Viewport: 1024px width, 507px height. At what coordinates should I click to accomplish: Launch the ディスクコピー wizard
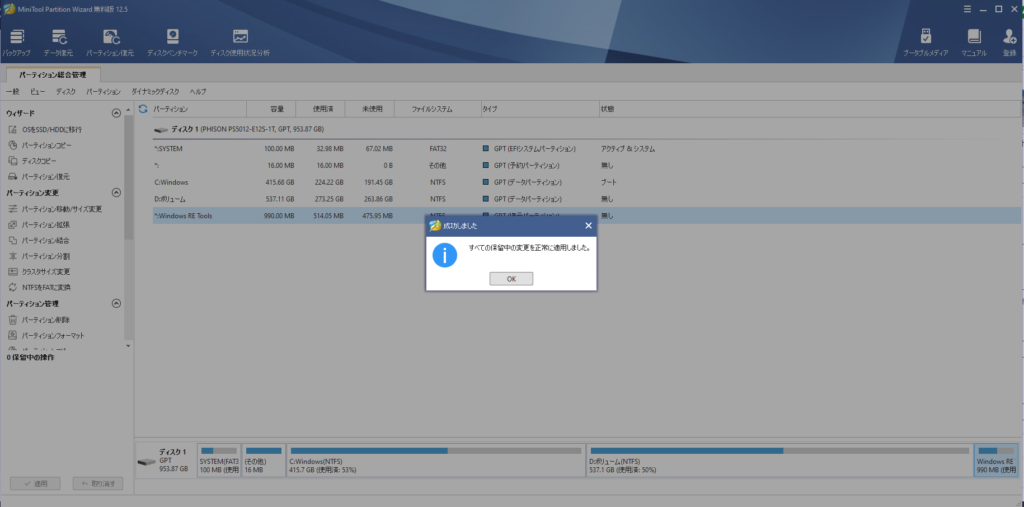(x=32, y=161)
